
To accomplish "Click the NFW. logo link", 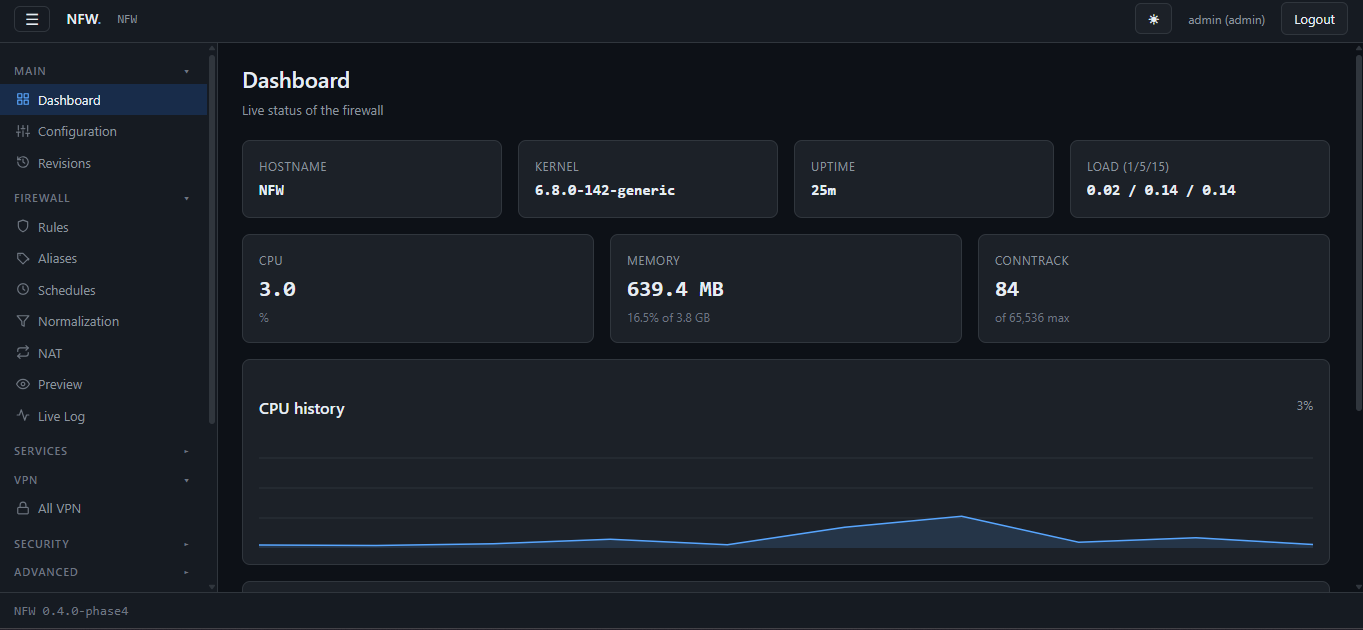I will click(84, 19).
